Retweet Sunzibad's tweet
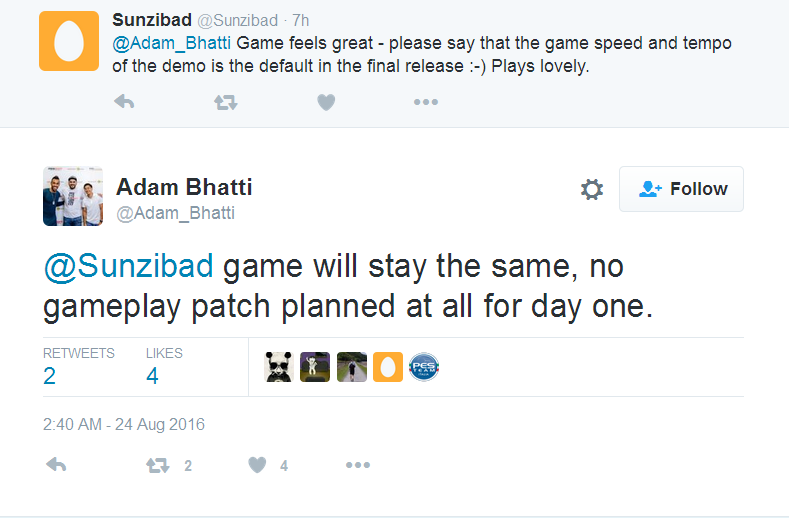 coord(226,102)
